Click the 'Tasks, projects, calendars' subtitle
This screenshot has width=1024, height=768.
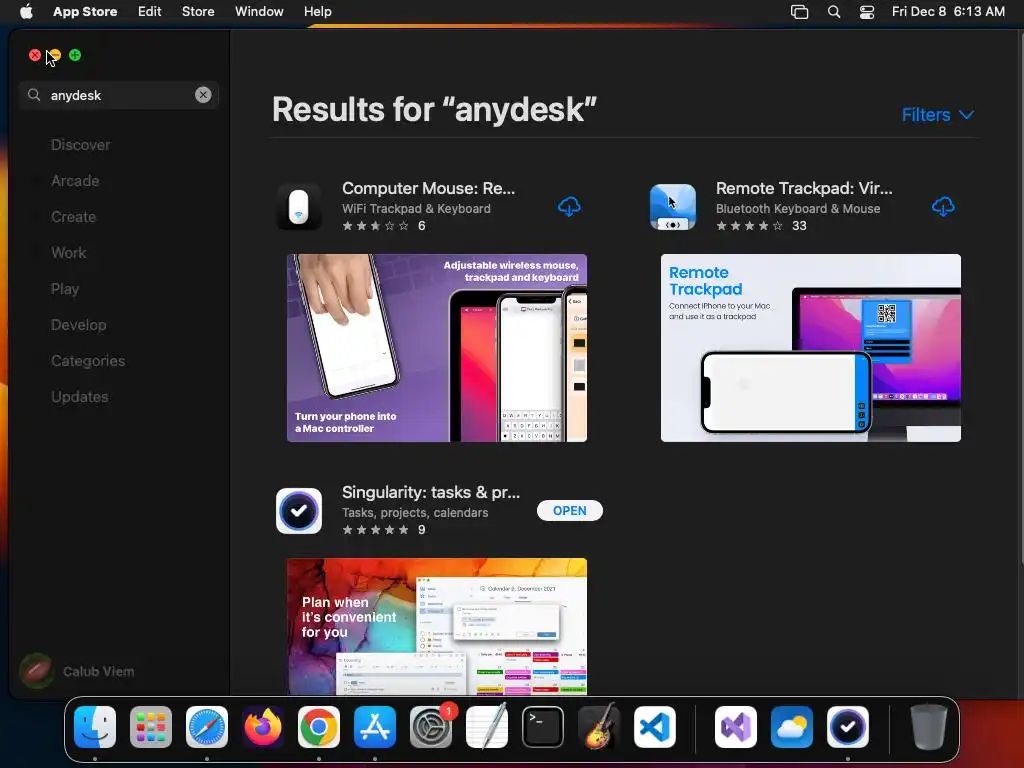(x=415, y=513)
